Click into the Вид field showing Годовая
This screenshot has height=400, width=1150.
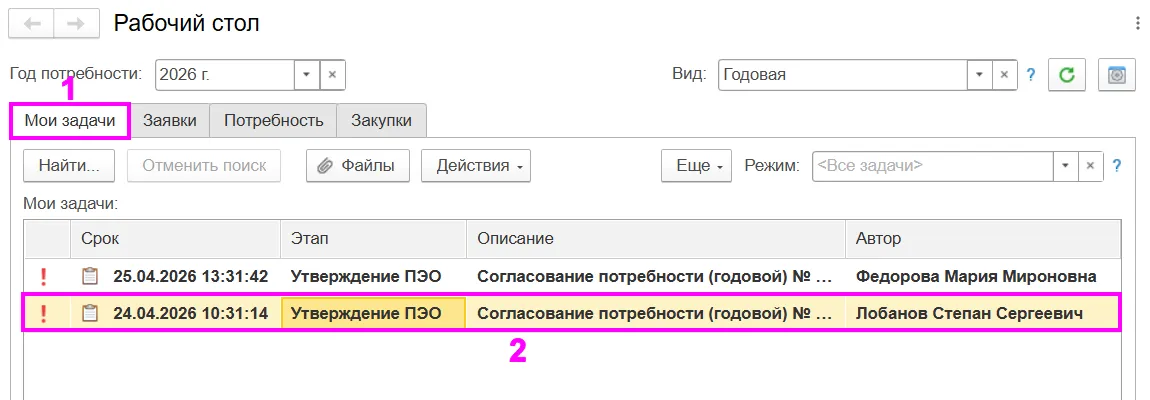click(x=843, y=74)
